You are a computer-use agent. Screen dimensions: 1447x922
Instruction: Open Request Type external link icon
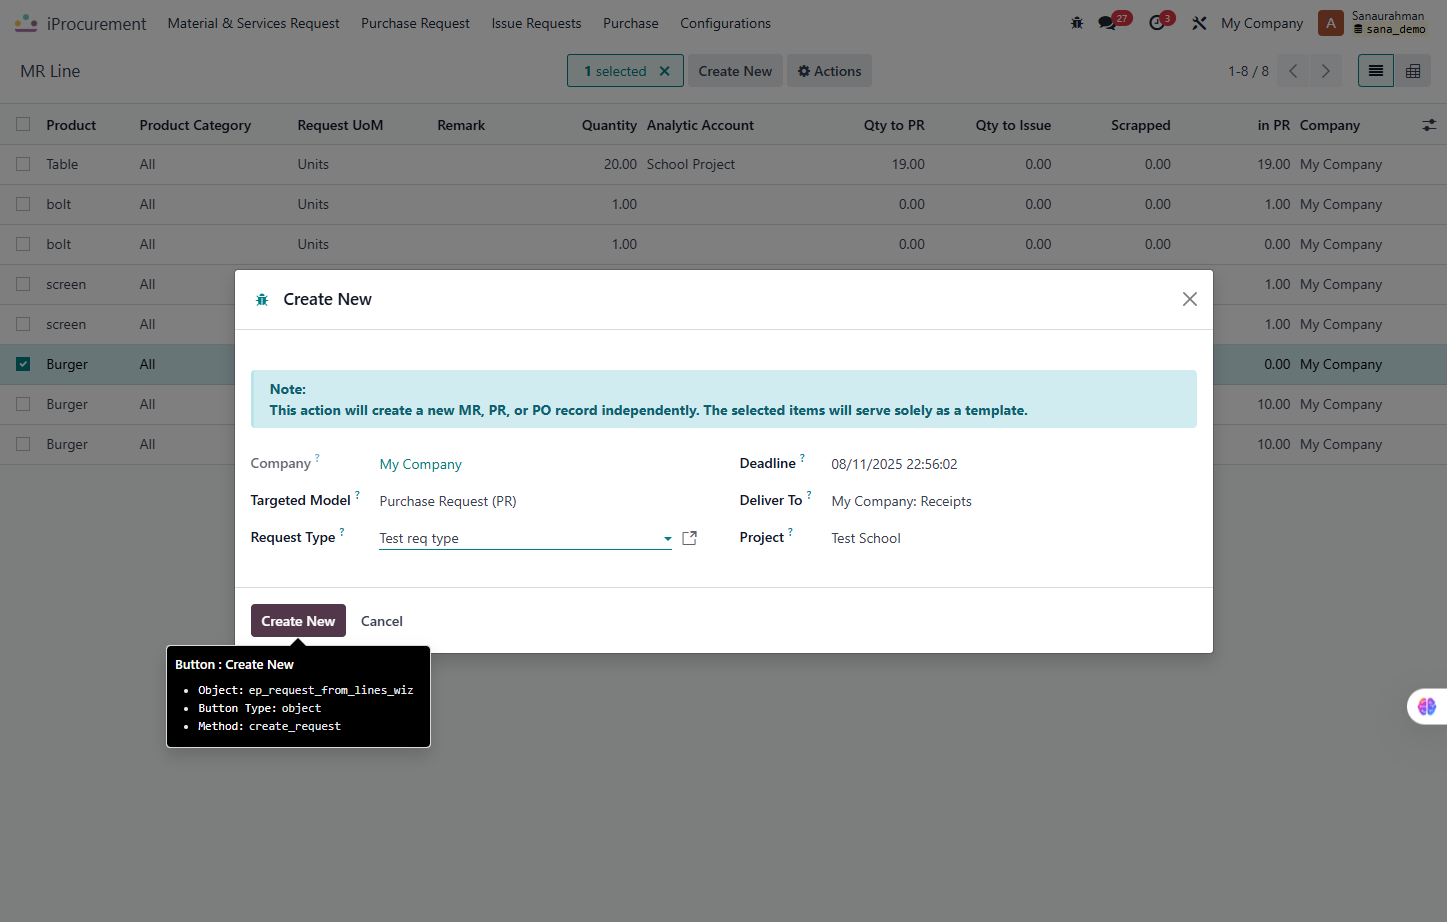689,538
